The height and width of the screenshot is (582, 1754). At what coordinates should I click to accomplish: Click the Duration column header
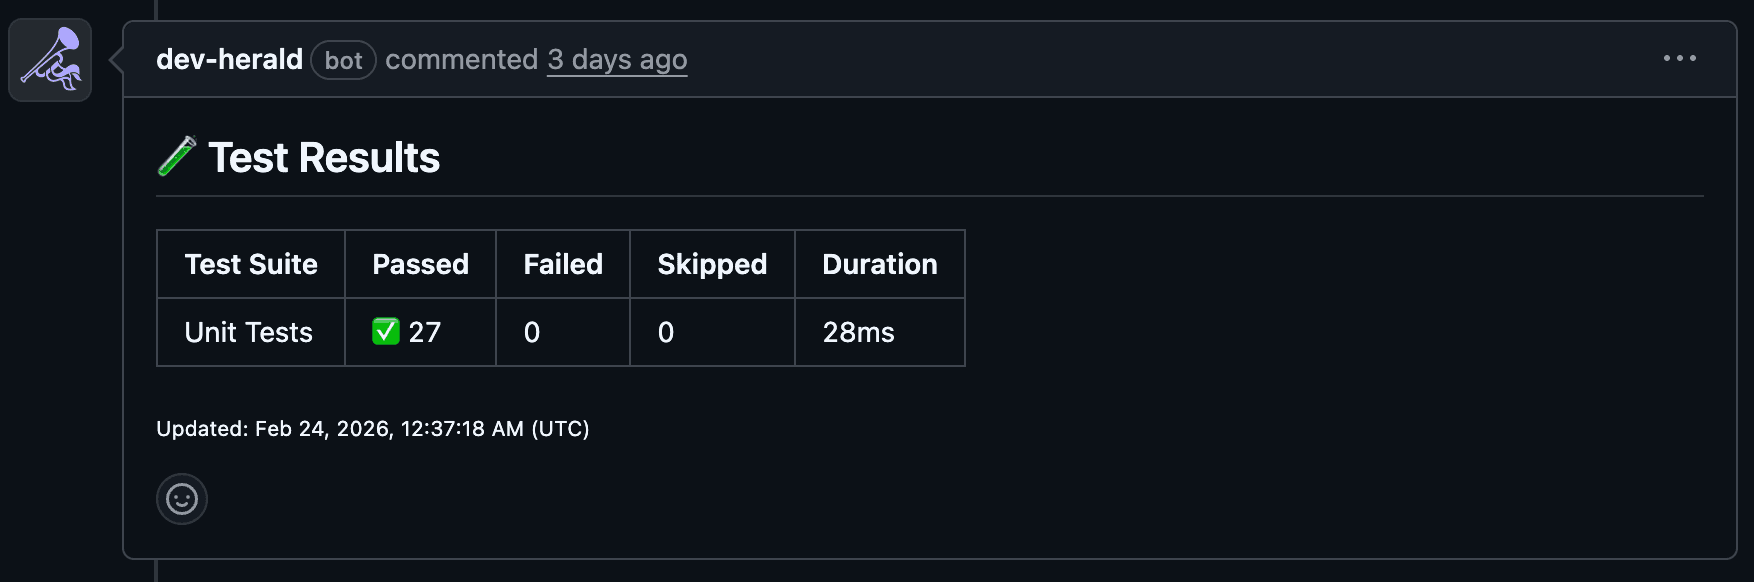879,264
